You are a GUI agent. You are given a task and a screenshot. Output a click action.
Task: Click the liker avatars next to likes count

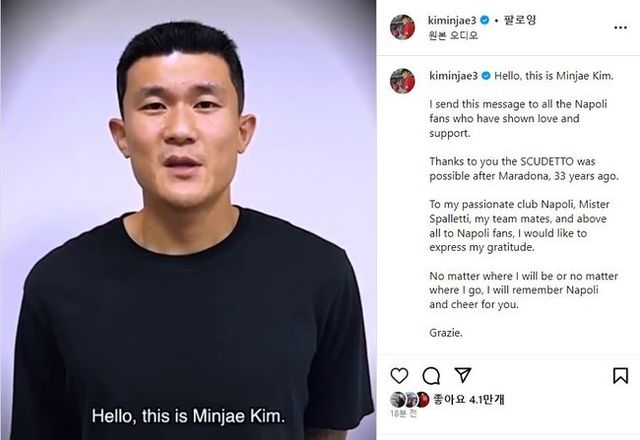[x=409, y=400]
